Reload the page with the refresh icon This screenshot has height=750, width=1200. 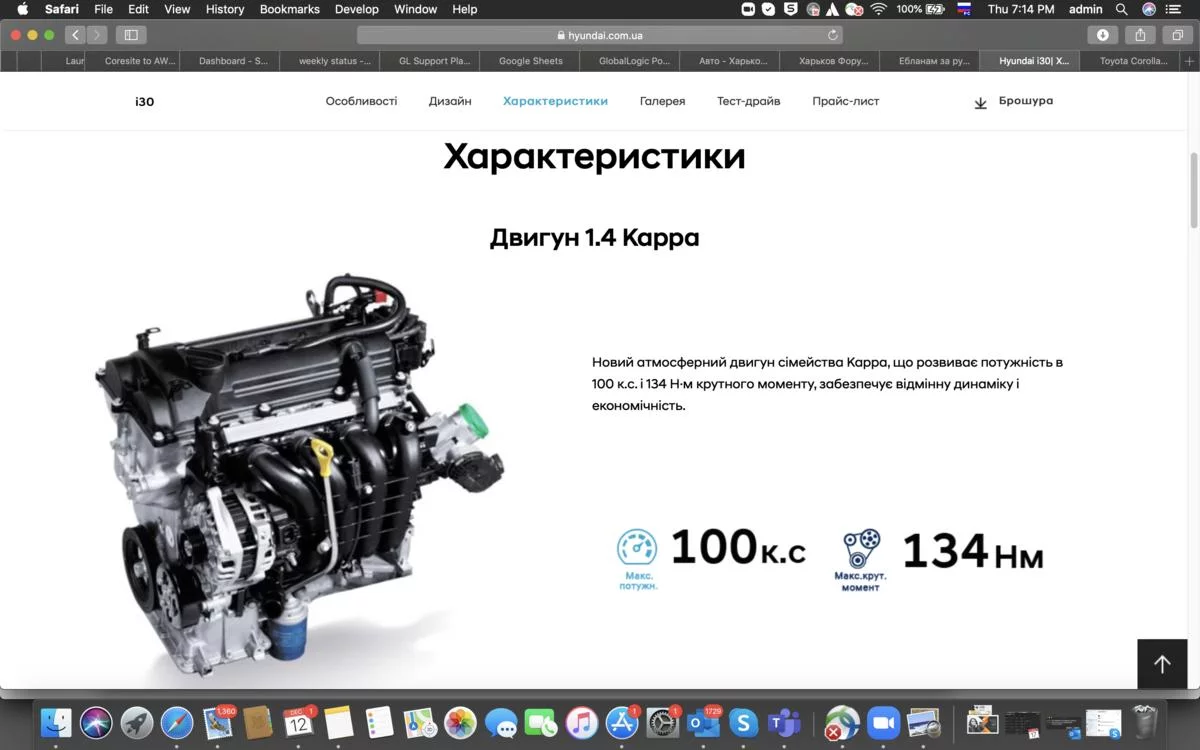tap(832, 35)
